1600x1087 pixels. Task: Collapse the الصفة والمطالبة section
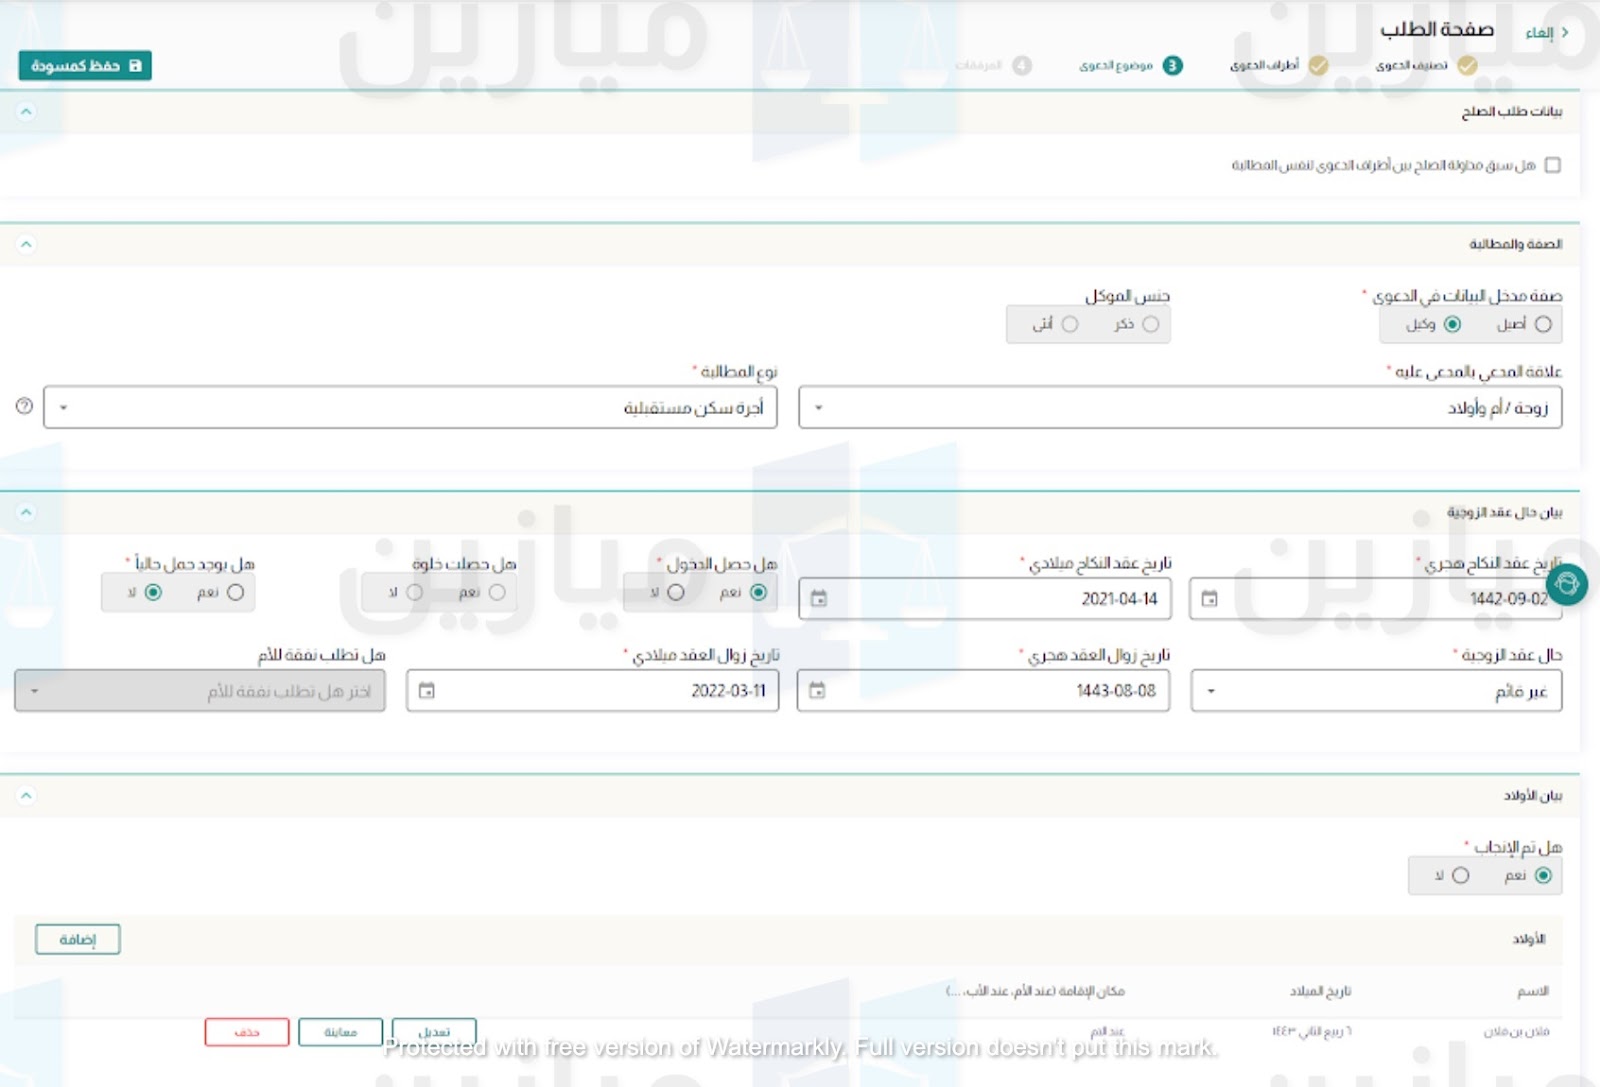point(26,244)
